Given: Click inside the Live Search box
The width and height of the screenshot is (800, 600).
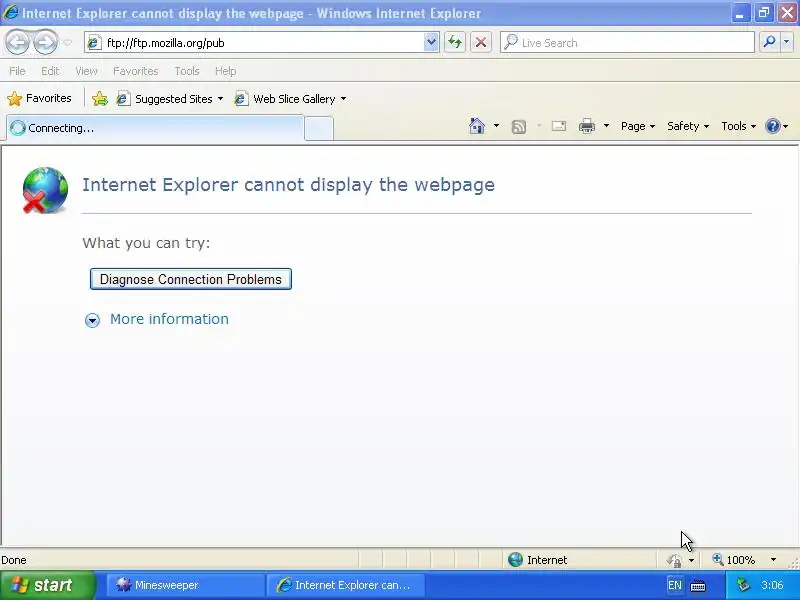Looking at the screenshot, I should click(x=627, y=43).
